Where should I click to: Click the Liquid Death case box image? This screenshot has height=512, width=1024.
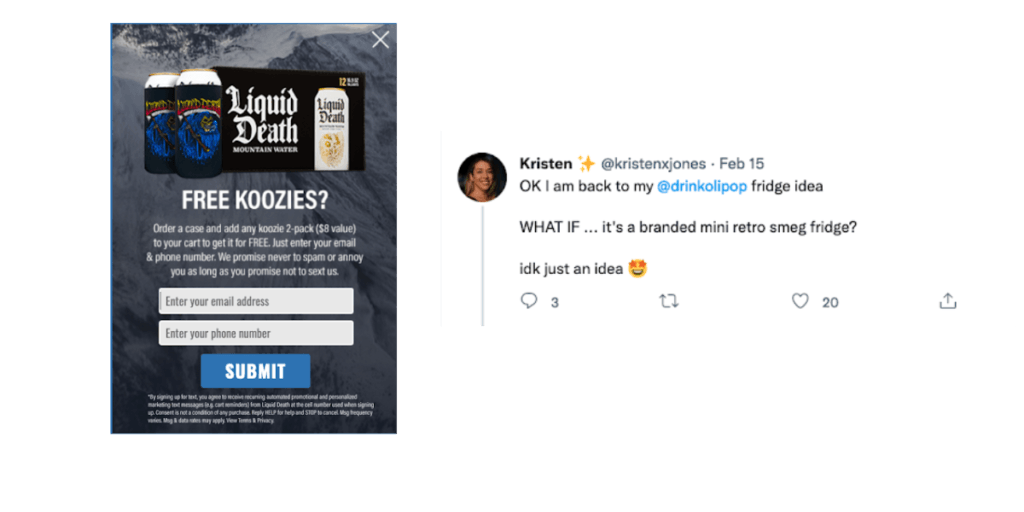[292, 119]
